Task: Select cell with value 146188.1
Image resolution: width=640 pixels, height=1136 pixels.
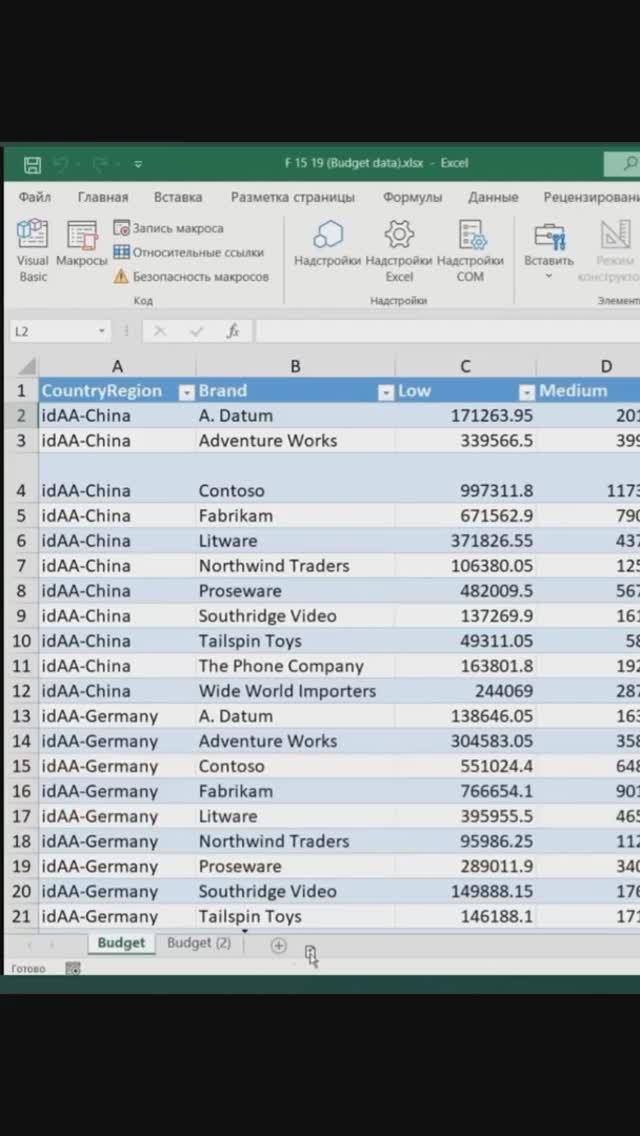Action: pos(465,916)
